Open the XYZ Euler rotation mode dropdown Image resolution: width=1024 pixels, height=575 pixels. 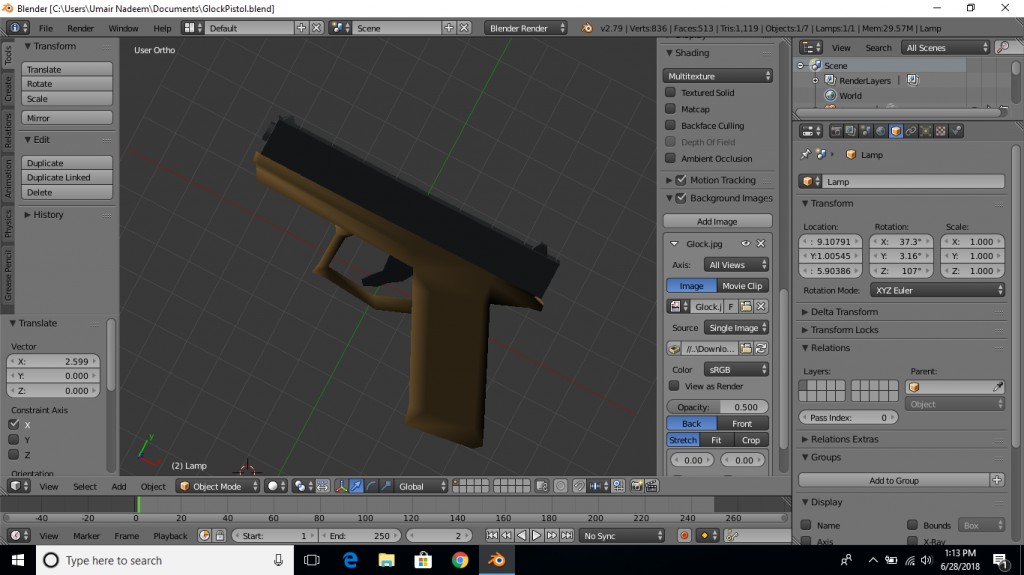click(937, 290)
